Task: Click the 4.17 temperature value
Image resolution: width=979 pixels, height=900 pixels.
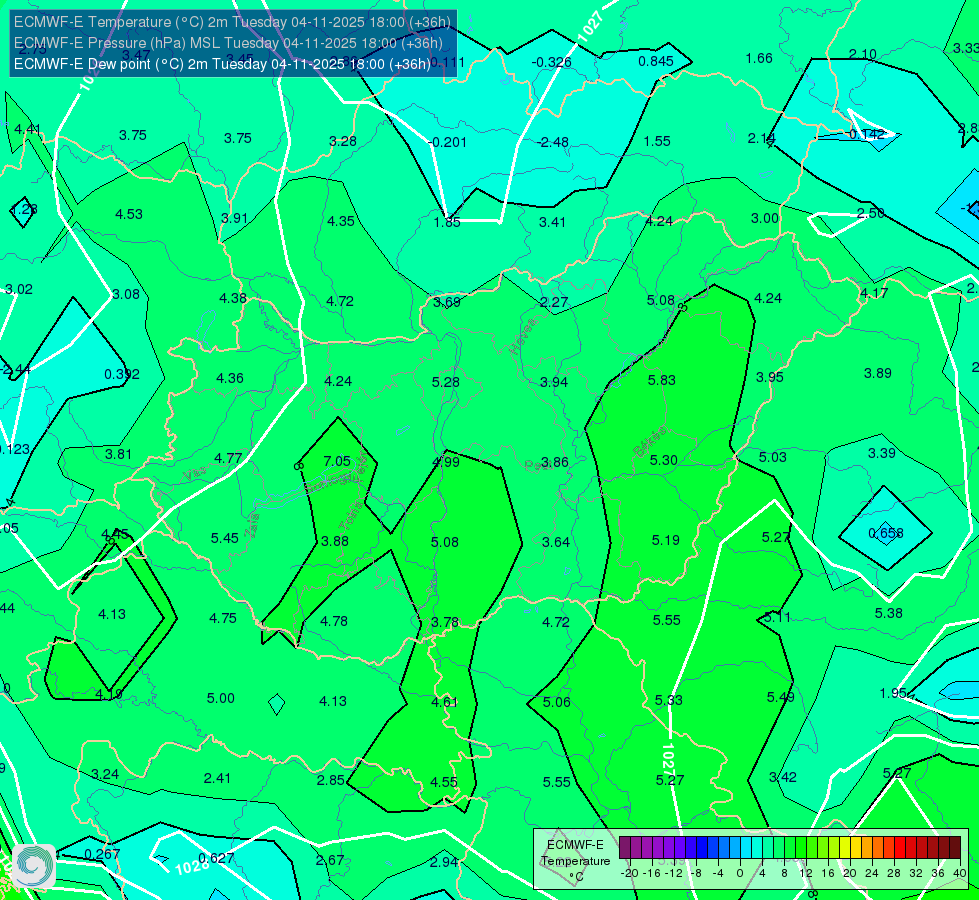Action: pyautogui.click(x=873, y=292)
